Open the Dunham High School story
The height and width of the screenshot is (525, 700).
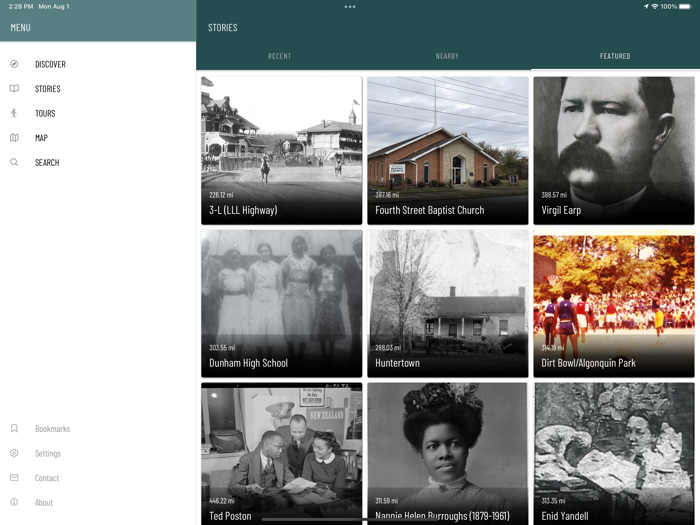(282, 304)
